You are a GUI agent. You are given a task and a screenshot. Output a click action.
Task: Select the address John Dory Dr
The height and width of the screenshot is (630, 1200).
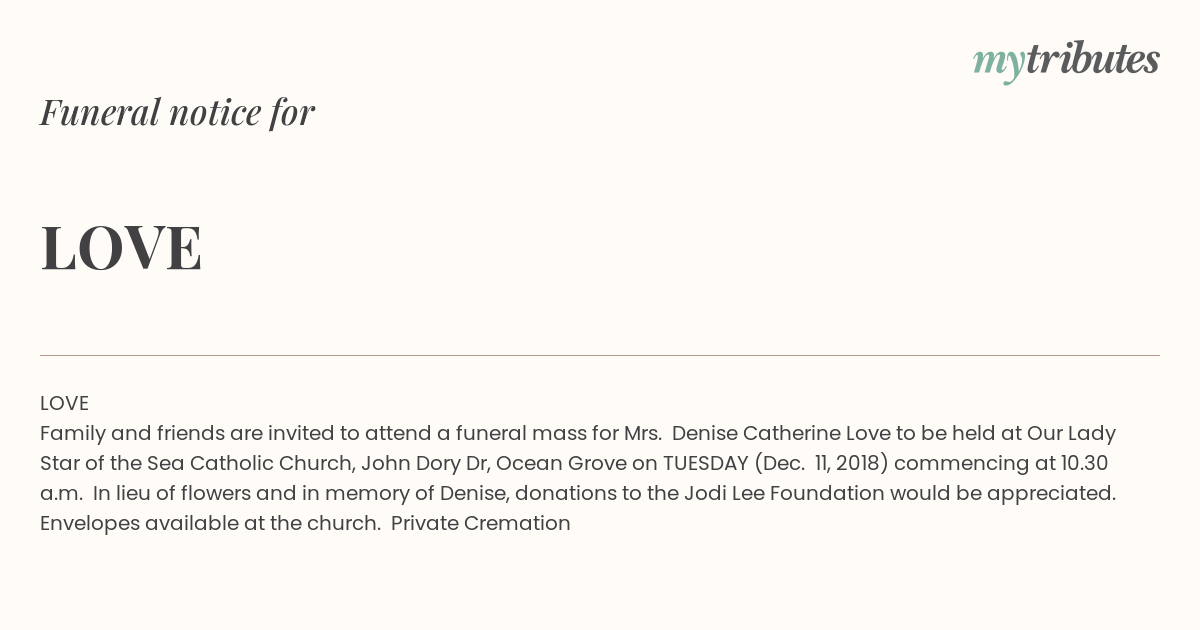point(424,463)
